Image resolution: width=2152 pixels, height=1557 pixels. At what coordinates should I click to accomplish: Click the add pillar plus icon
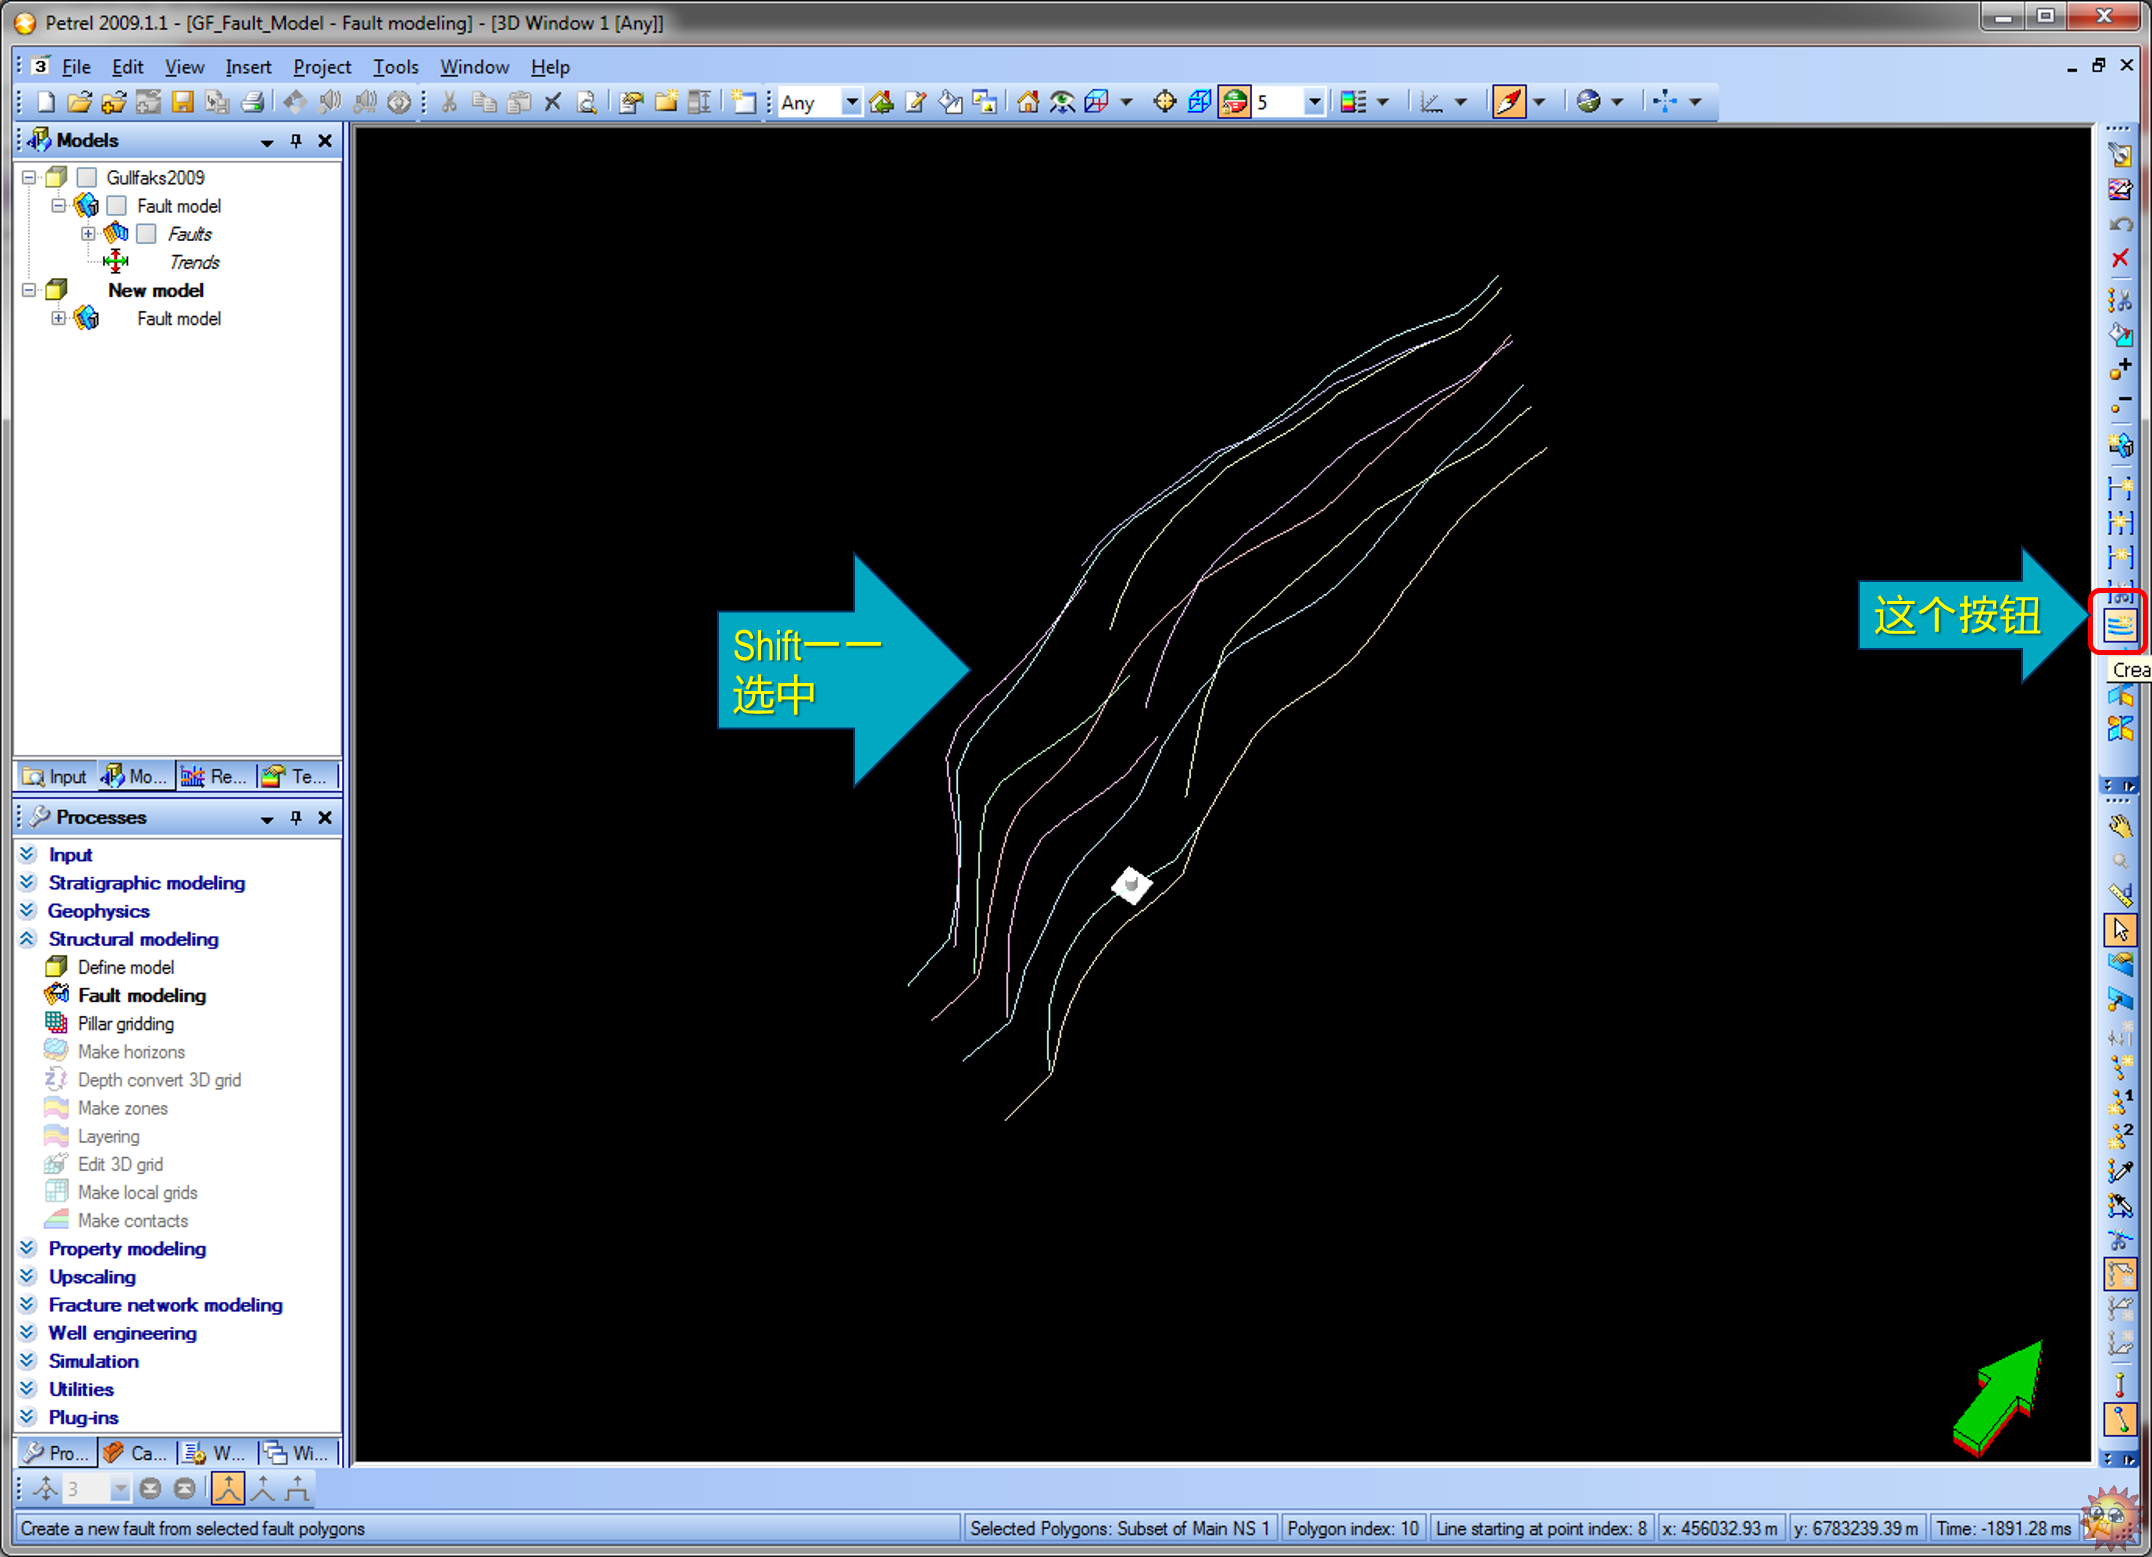click(x=2119, y=369)
